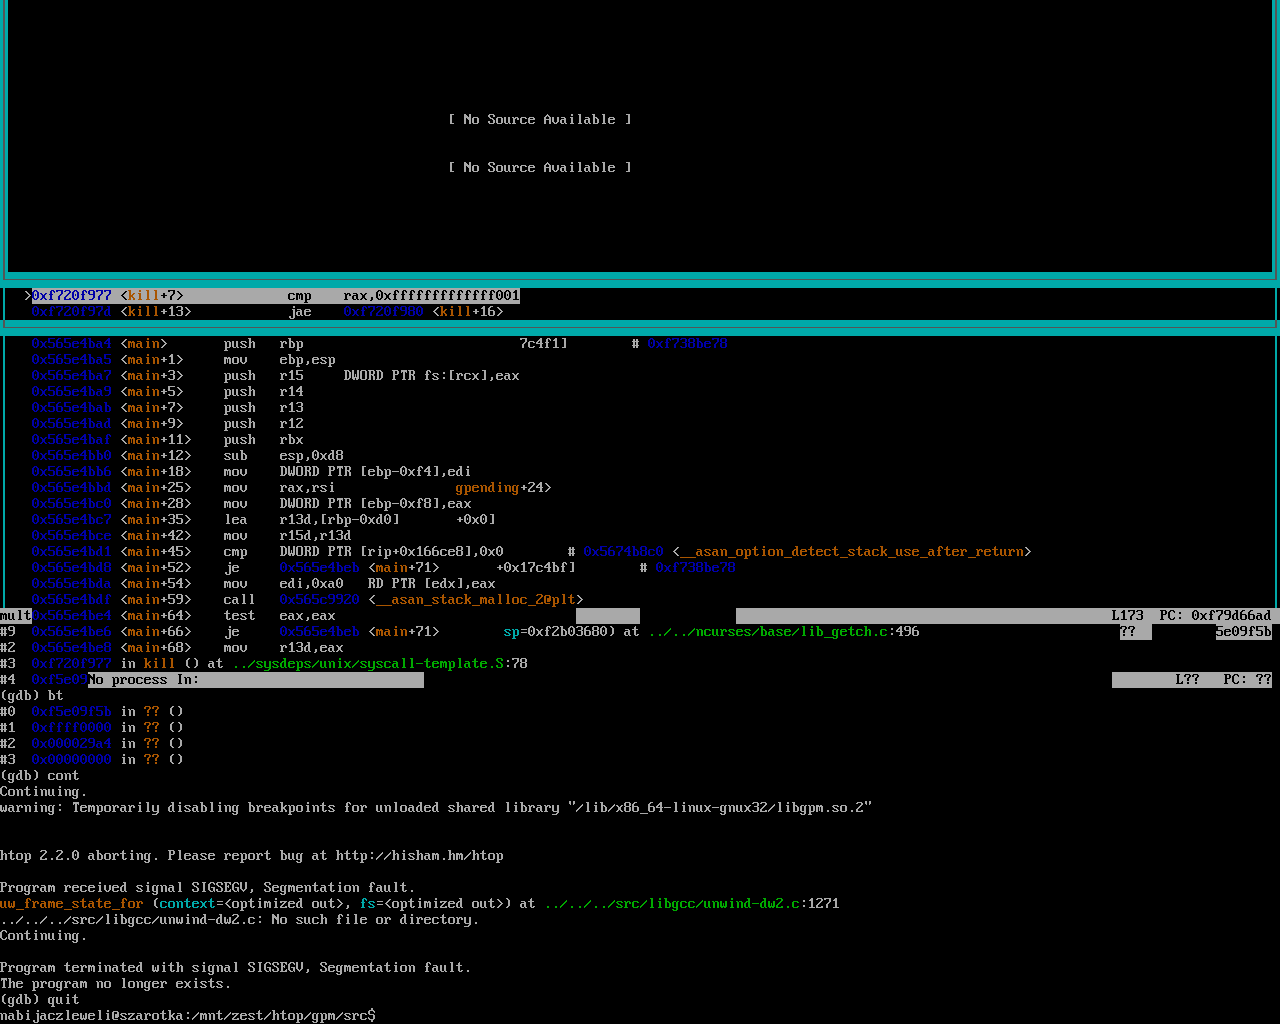Click the upper 'No Source Available' message

(539, 120)
